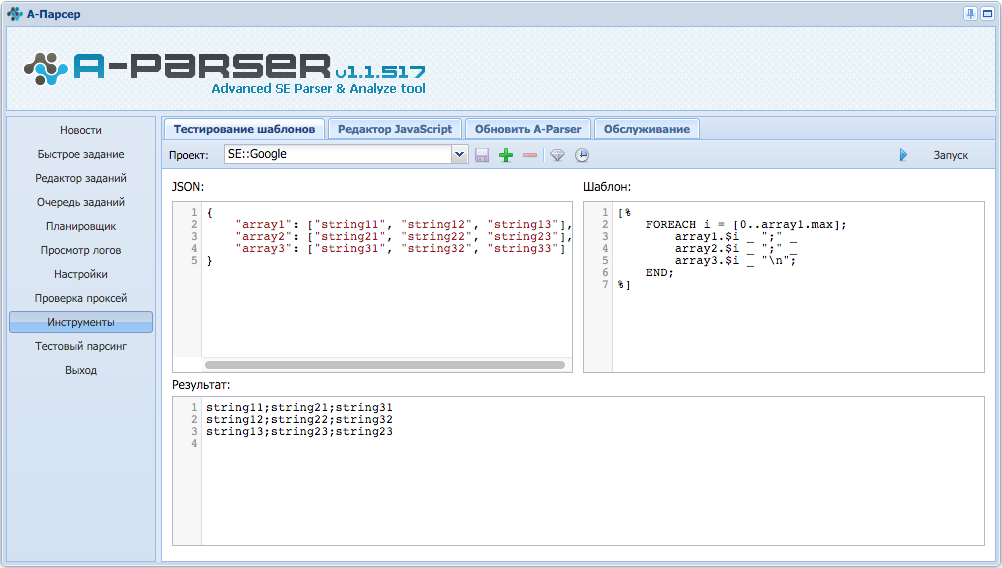1002x568 pixels.
Task: Click the window maximize icon in title bar
Action: (987, 13)
